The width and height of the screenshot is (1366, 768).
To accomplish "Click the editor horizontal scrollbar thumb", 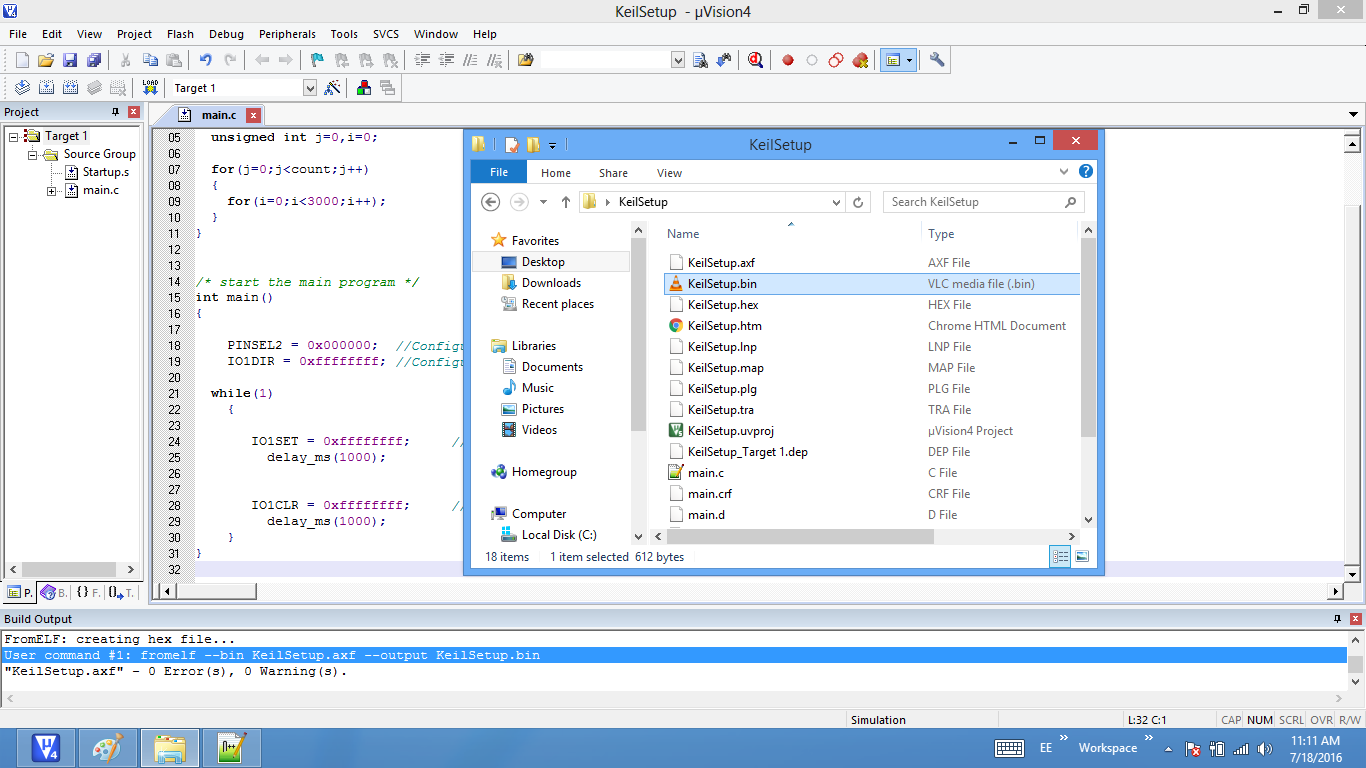I will pyautogui.click(x=216, y=592).
